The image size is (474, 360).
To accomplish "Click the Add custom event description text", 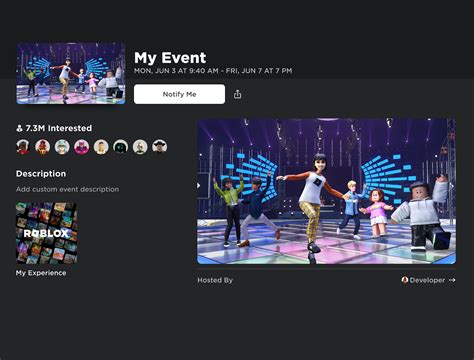I will coord(67,189).
